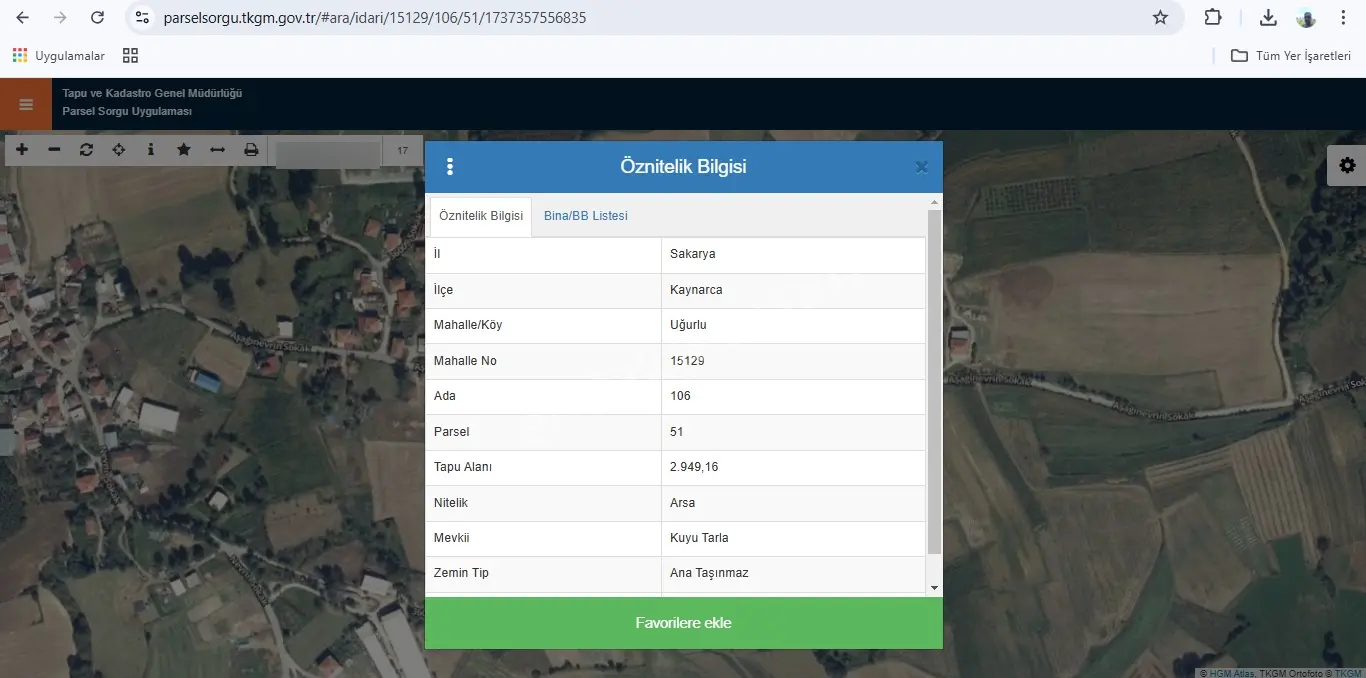
Task: Go back in browser history
Action: [23, 17]
